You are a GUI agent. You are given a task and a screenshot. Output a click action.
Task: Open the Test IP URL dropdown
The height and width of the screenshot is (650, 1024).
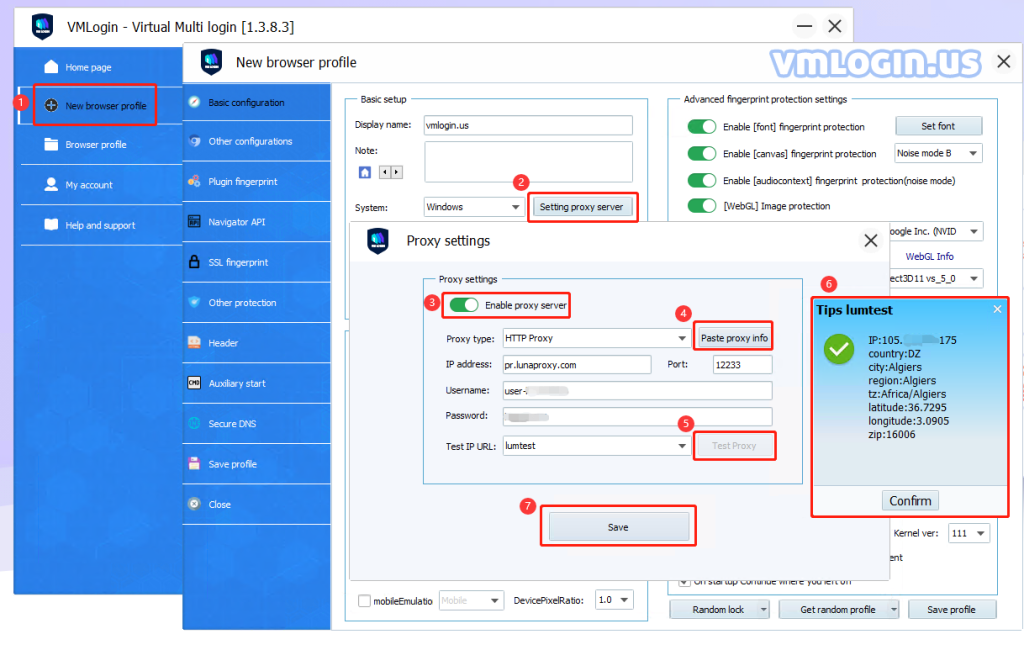596,446
